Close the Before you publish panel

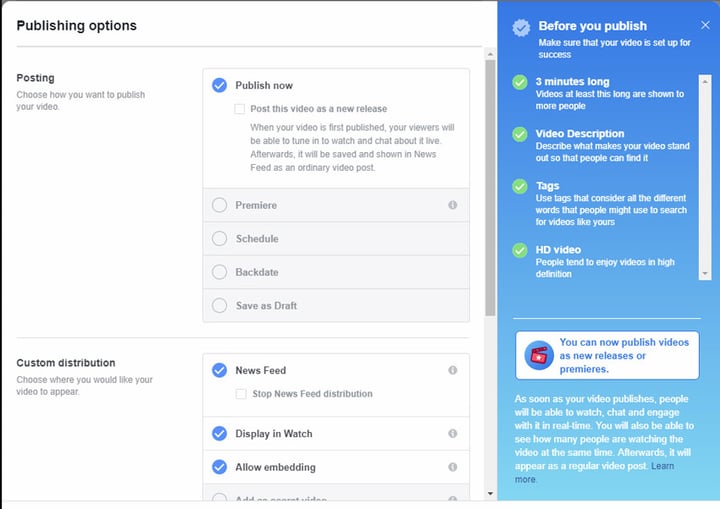tap(705, 25)
